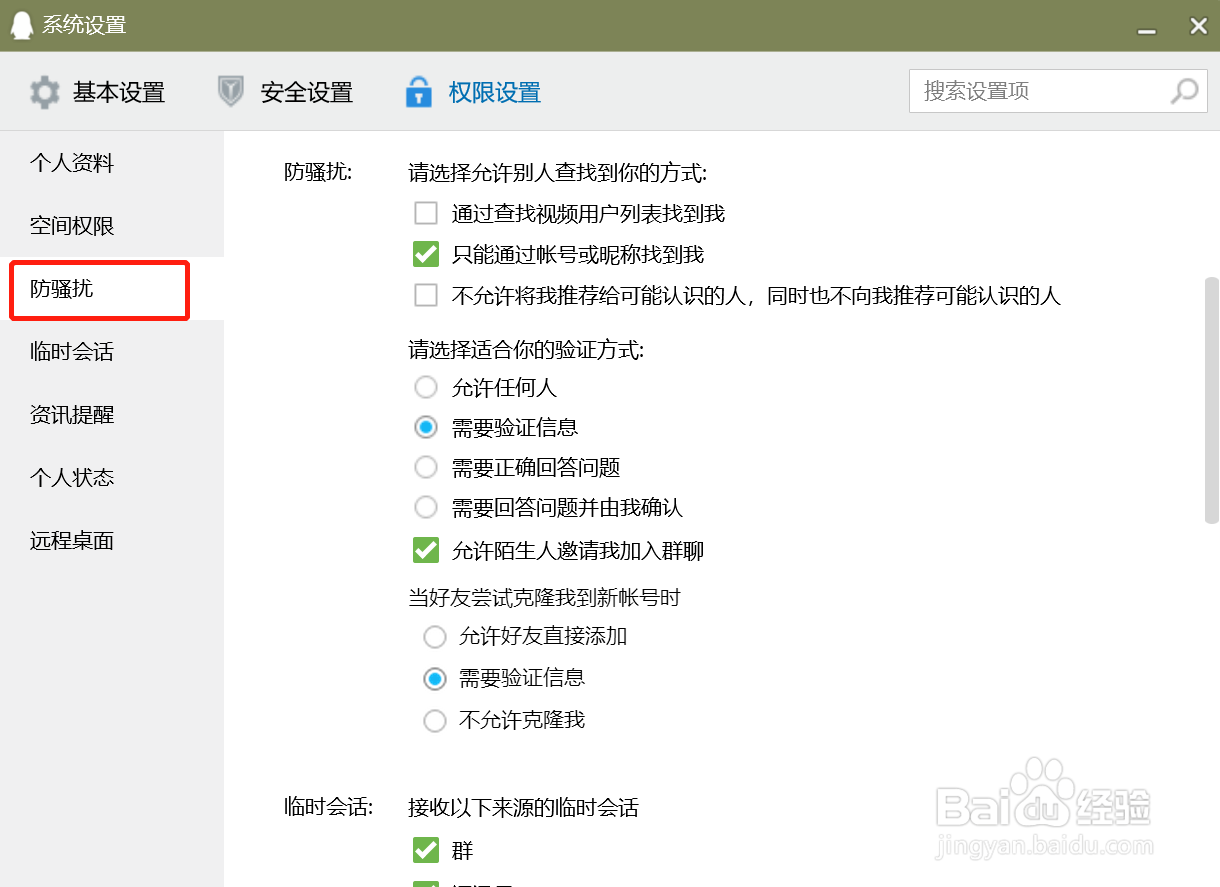This screenshot has width=1220, height=887.
Task: Click the magnifier icon in the search box
Action: [1184, 91]
